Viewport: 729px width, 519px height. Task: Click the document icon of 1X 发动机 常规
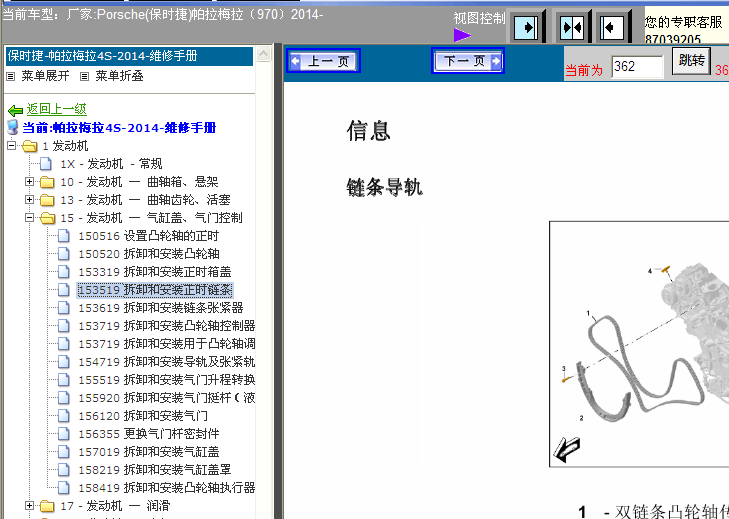point(46,164)
